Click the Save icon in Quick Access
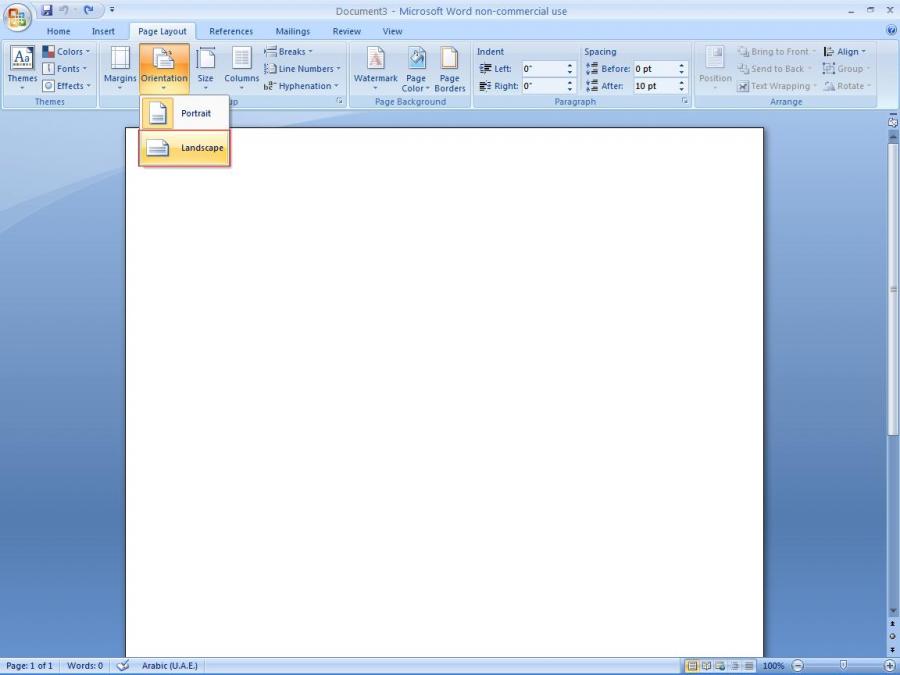This screenshot has width=900, height=675. click(x=47, y=11)
